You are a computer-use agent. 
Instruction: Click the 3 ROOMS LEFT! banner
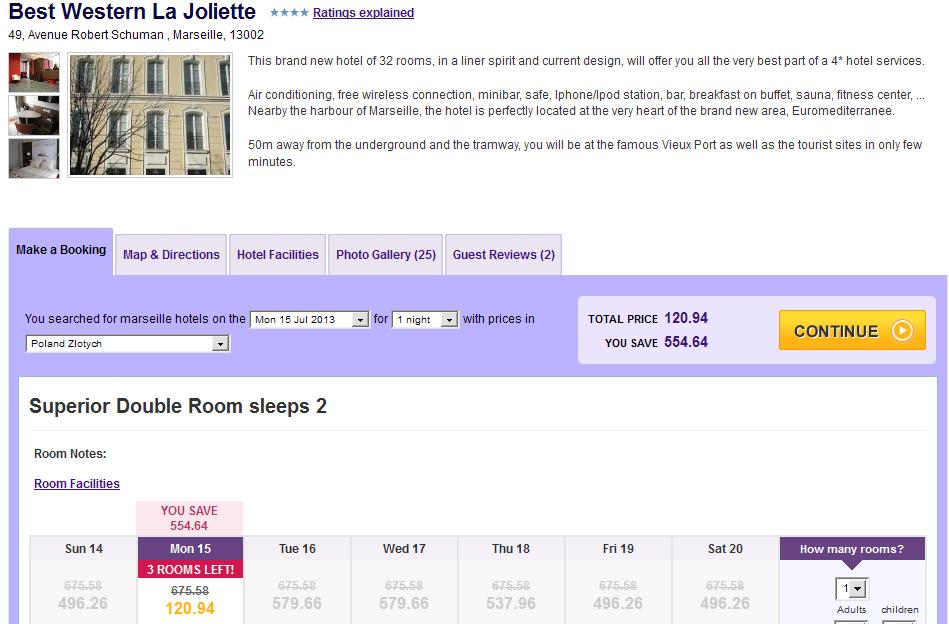tap(191, 570)
